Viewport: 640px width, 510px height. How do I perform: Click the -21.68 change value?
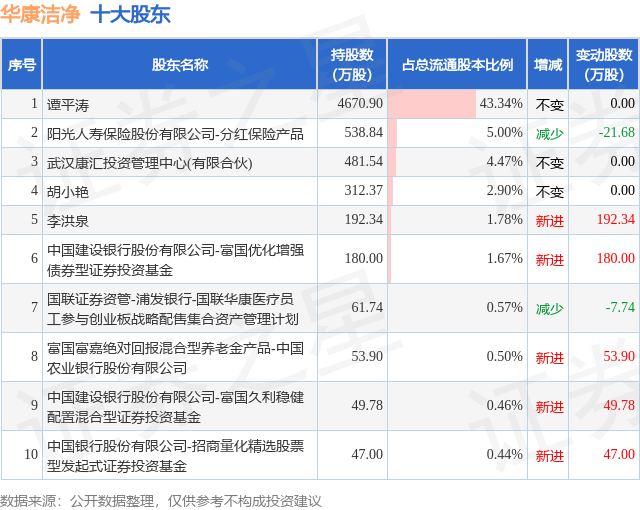click(x=616, y=132)
